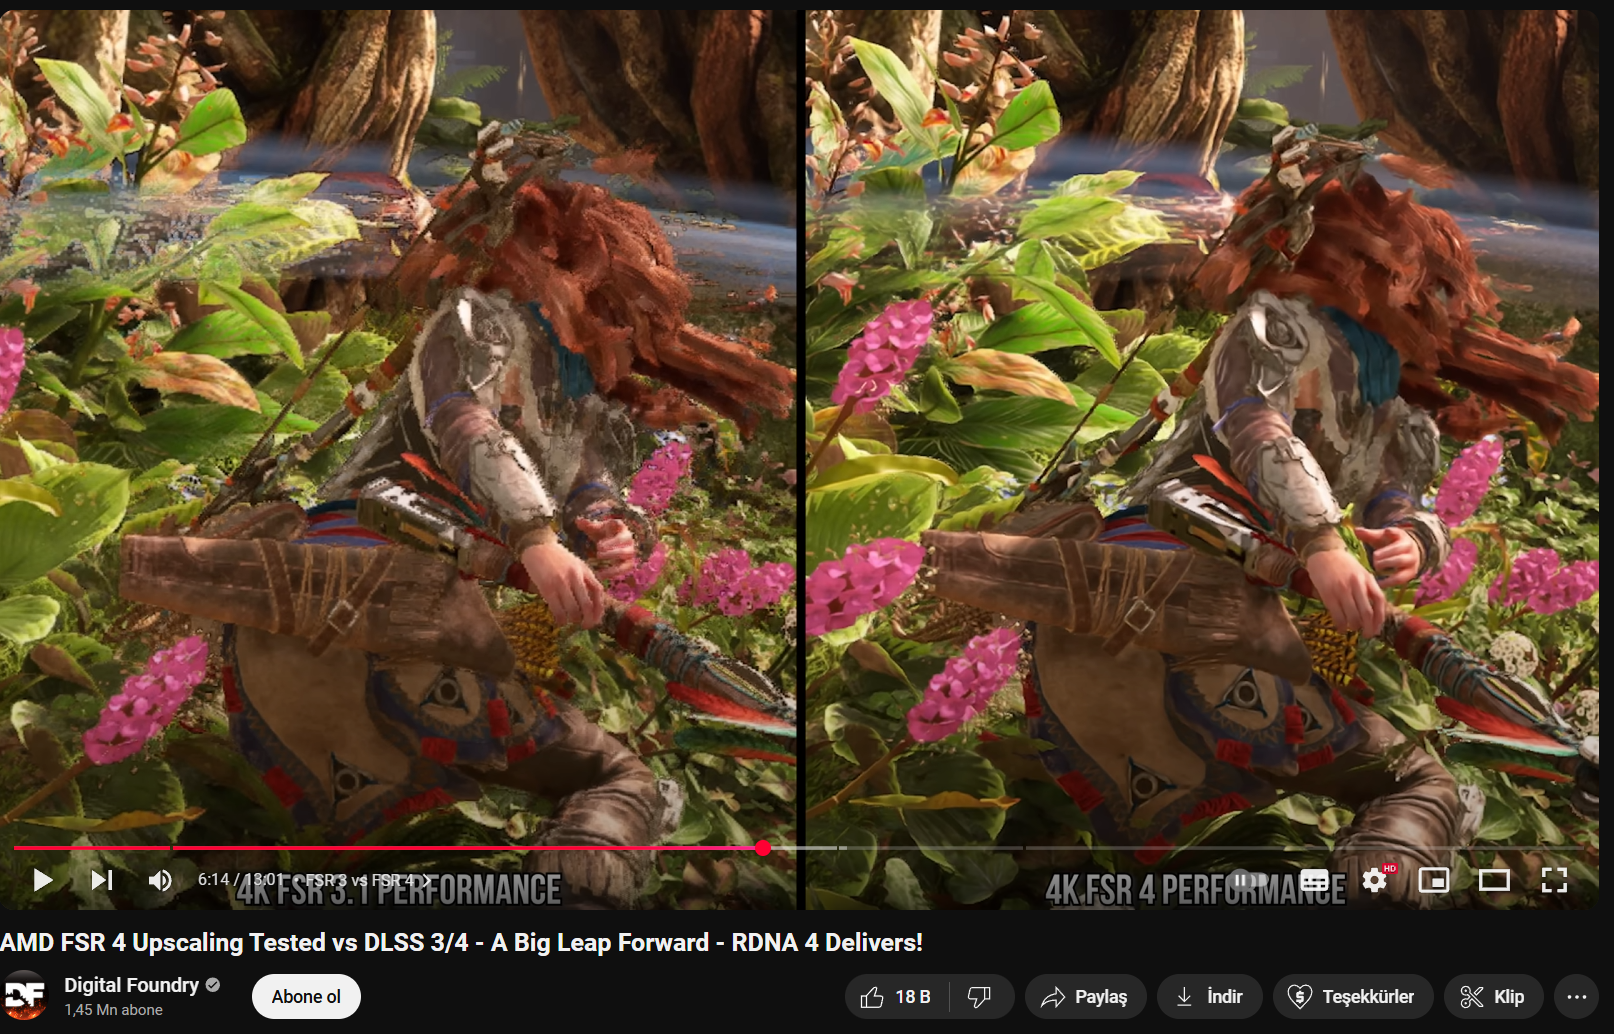Like the video with the 18 B thumbs-up
Image resolution: width=1614 pixels, height=1034 pixels.
tap(896, 997)
